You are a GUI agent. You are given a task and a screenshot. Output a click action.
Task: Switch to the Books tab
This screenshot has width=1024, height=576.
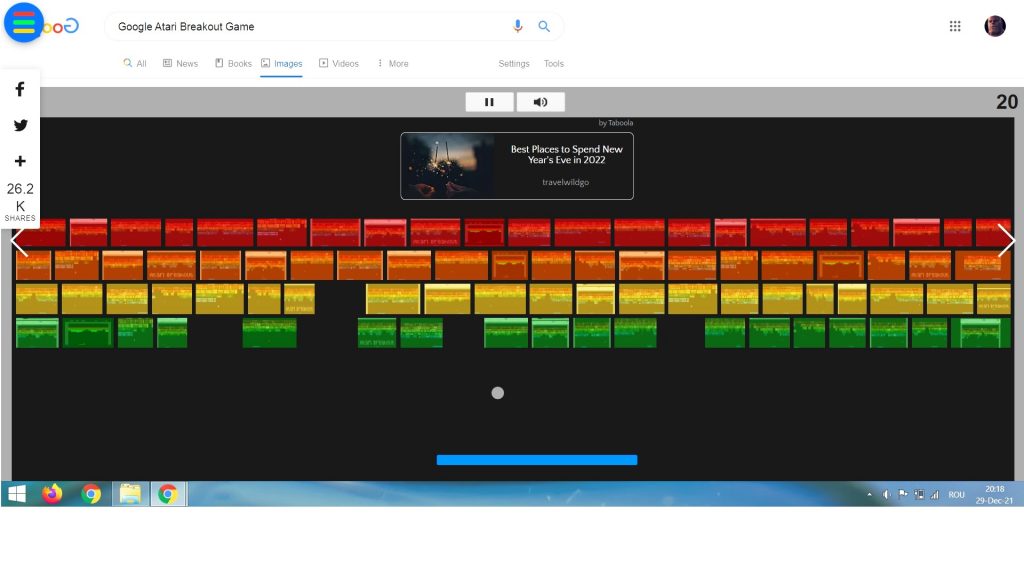233,63
